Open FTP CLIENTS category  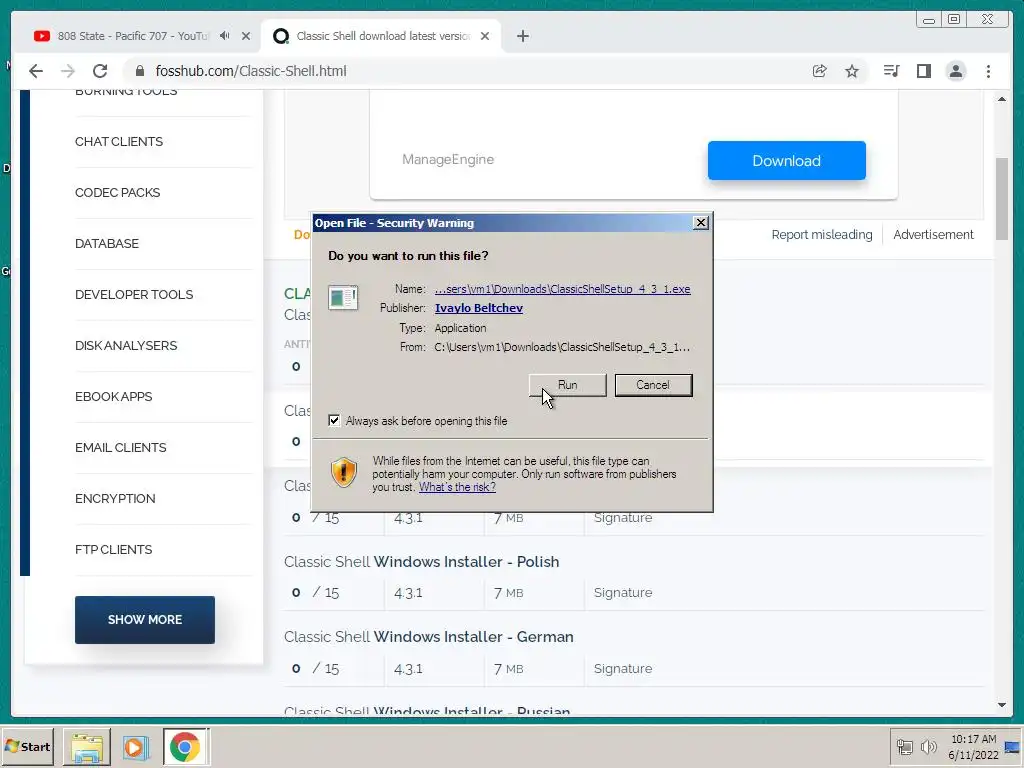114,549
